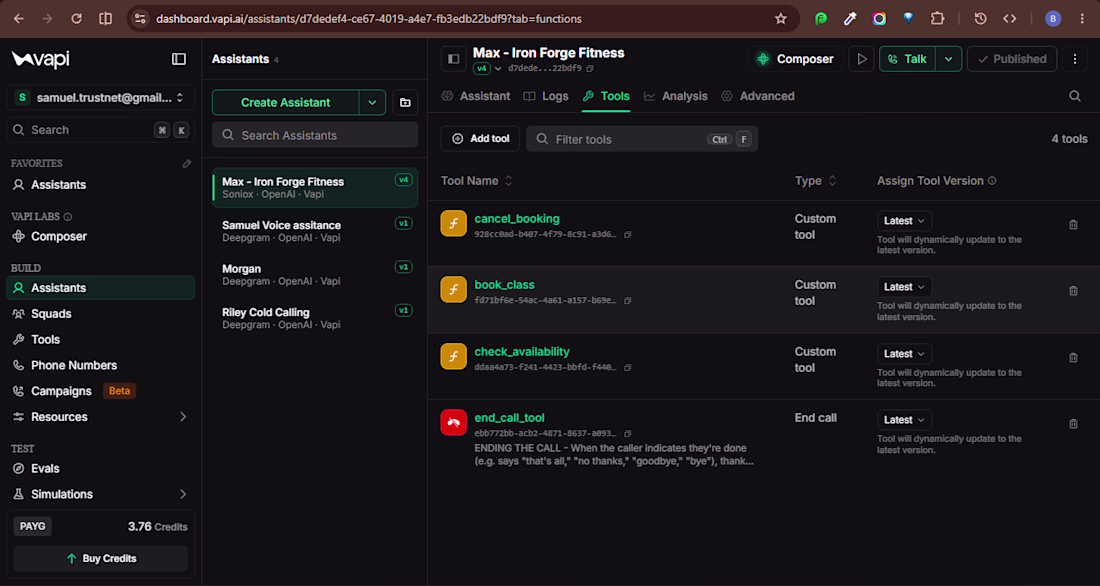
Task: Open the version dropdown for book_class
Action: pyautogui.click(x=904, y=287)
